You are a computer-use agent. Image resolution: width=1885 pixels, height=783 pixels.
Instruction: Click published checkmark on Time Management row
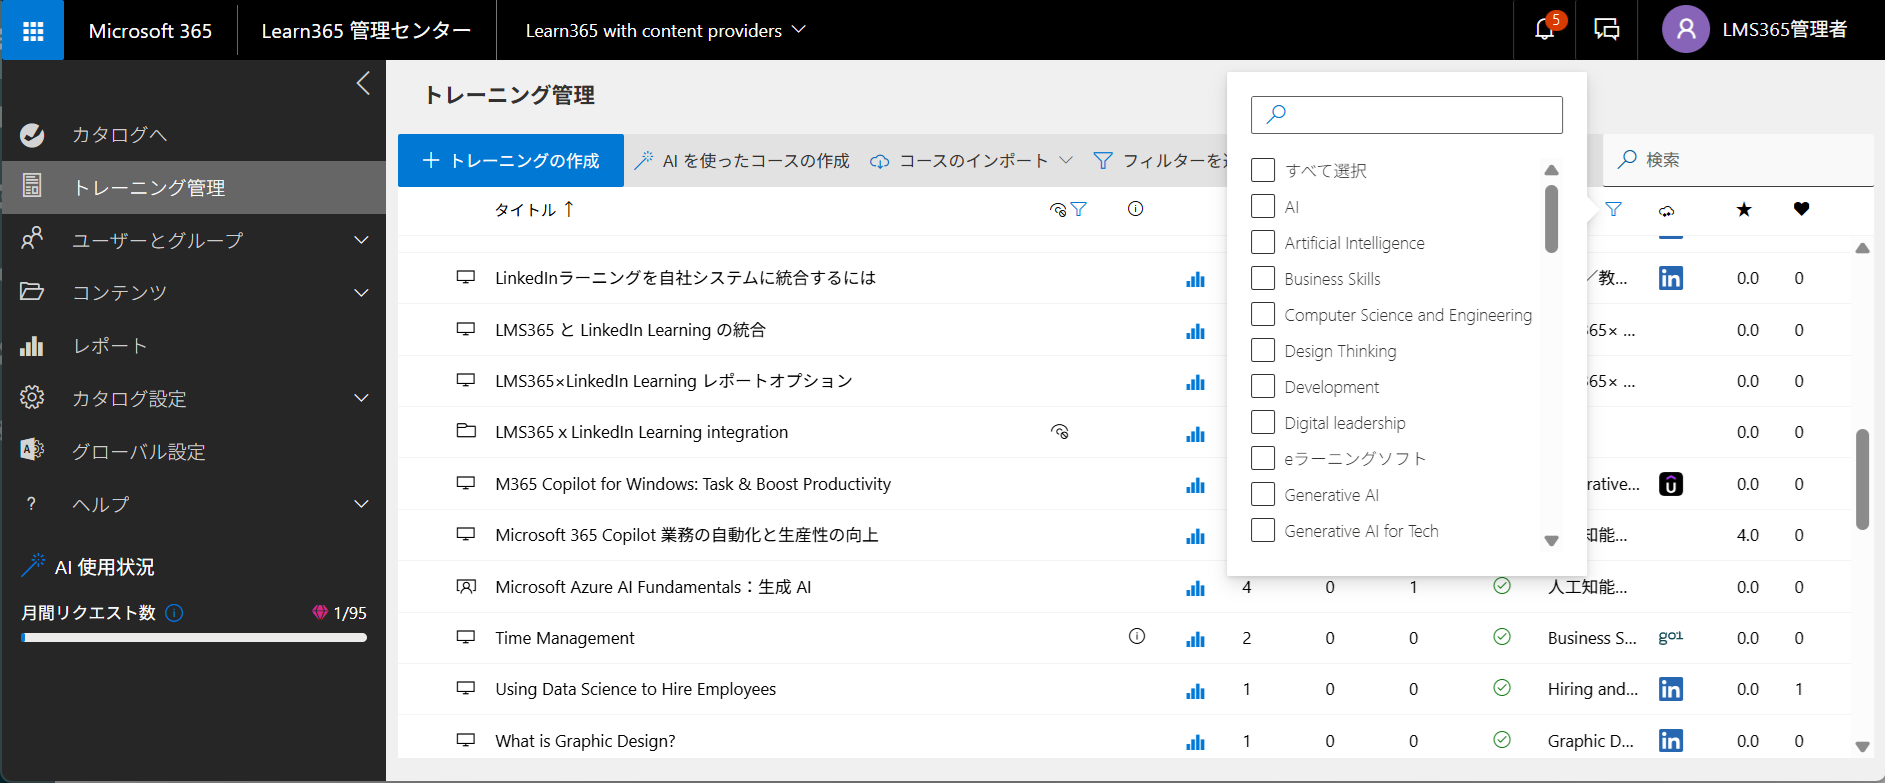point(1502,637)
